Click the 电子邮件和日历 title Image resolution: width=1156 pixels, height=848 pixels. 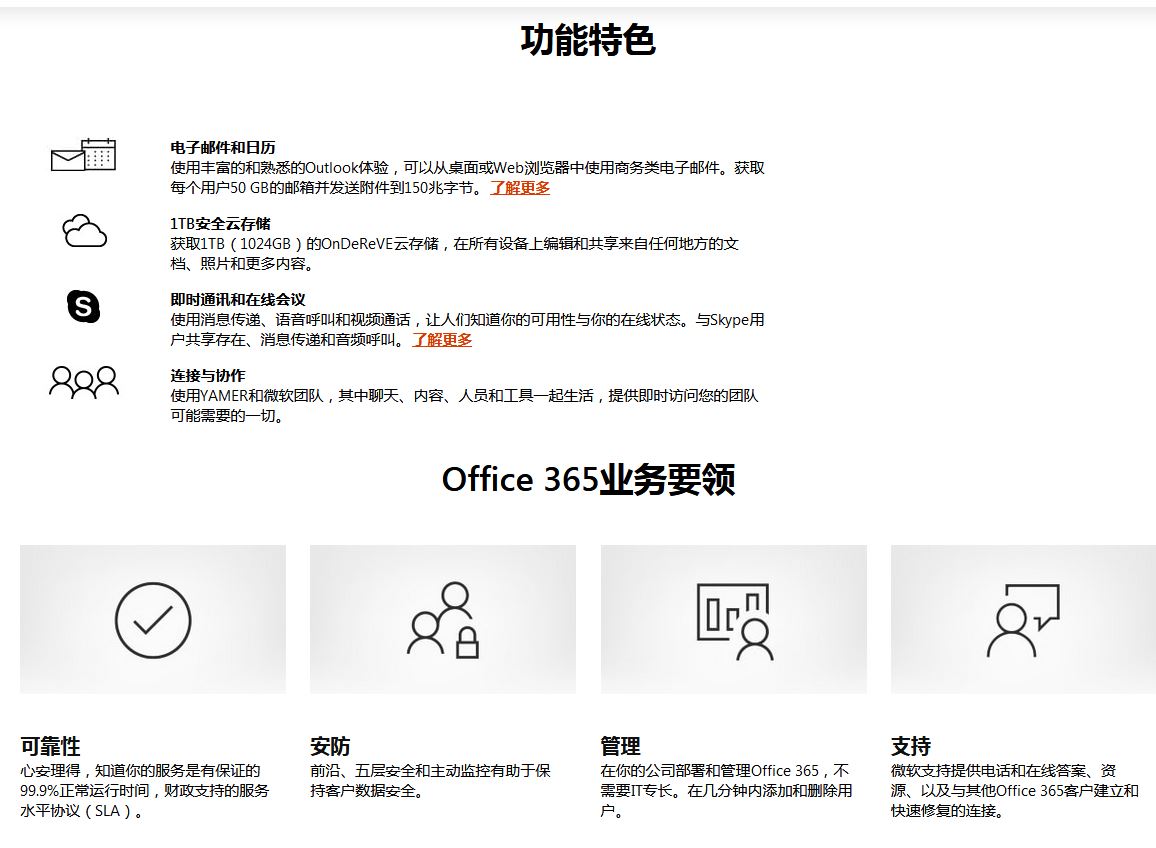coord(223,147)
